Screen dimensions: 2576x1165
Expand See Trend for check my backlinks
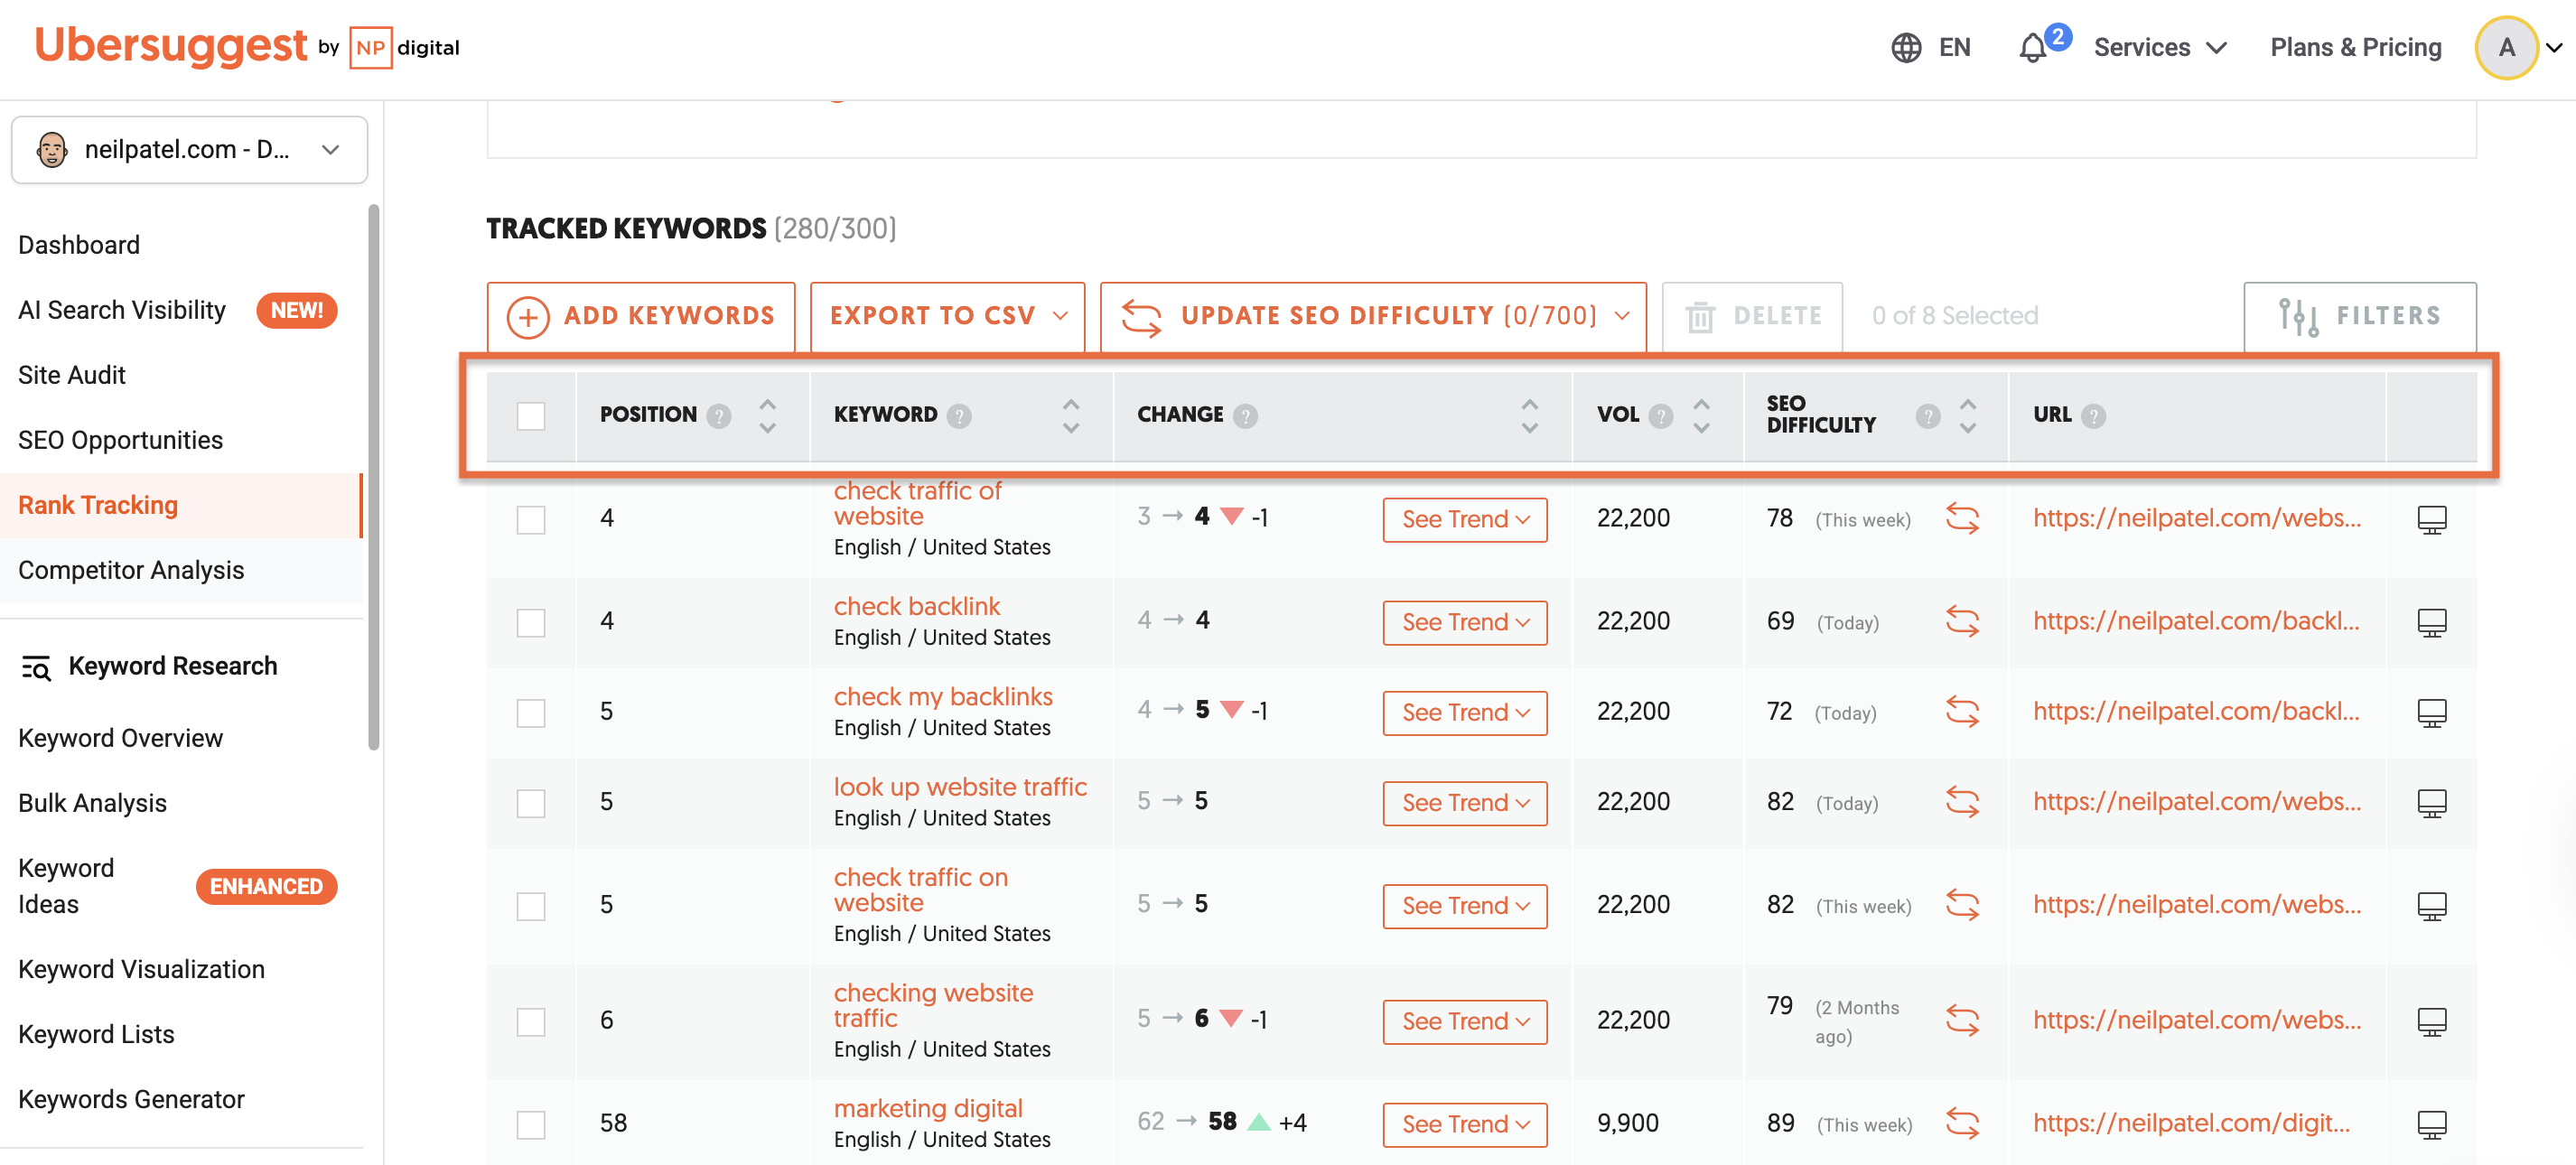pos(1464,712)
